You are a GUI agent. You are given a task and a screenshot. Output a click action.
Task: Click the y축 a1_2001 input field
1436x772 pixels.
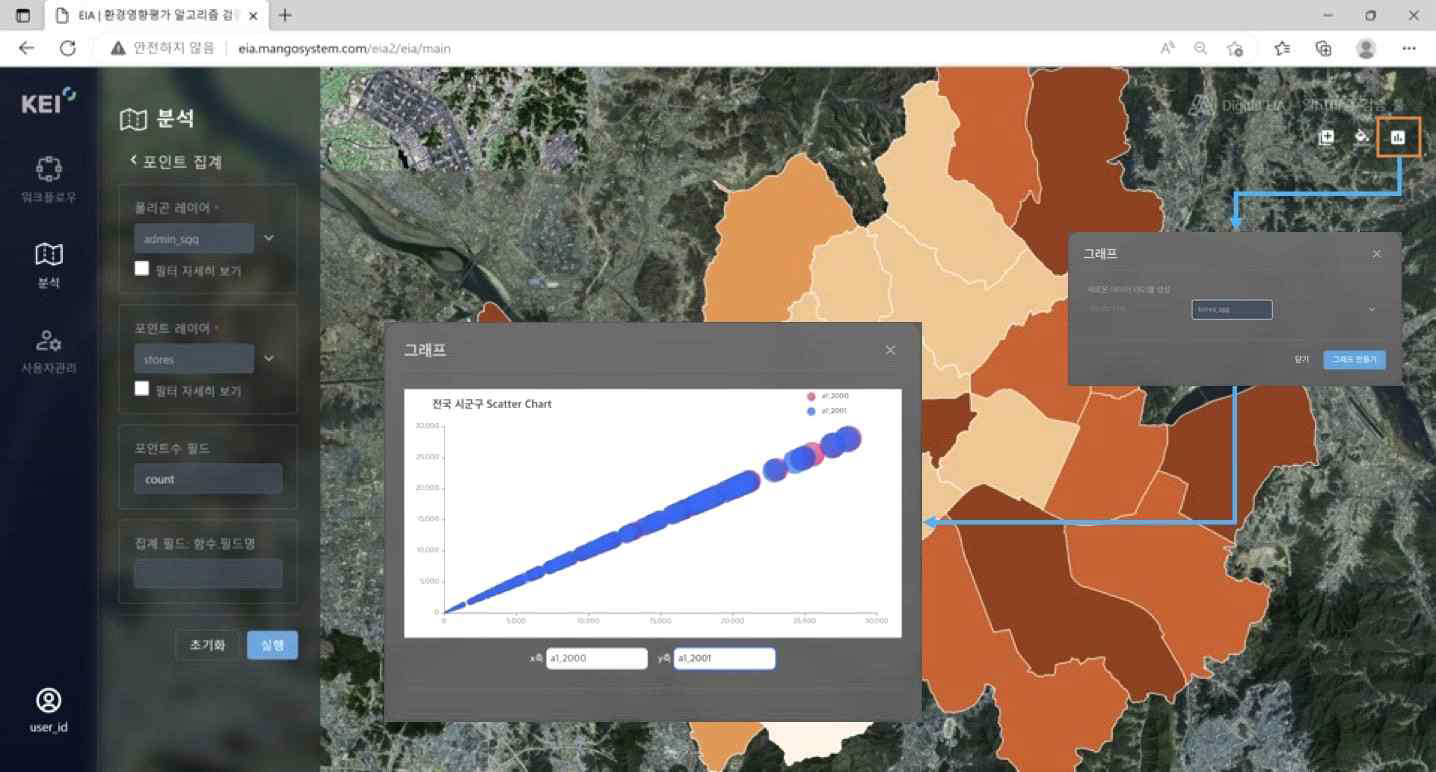tap(724, 659)
